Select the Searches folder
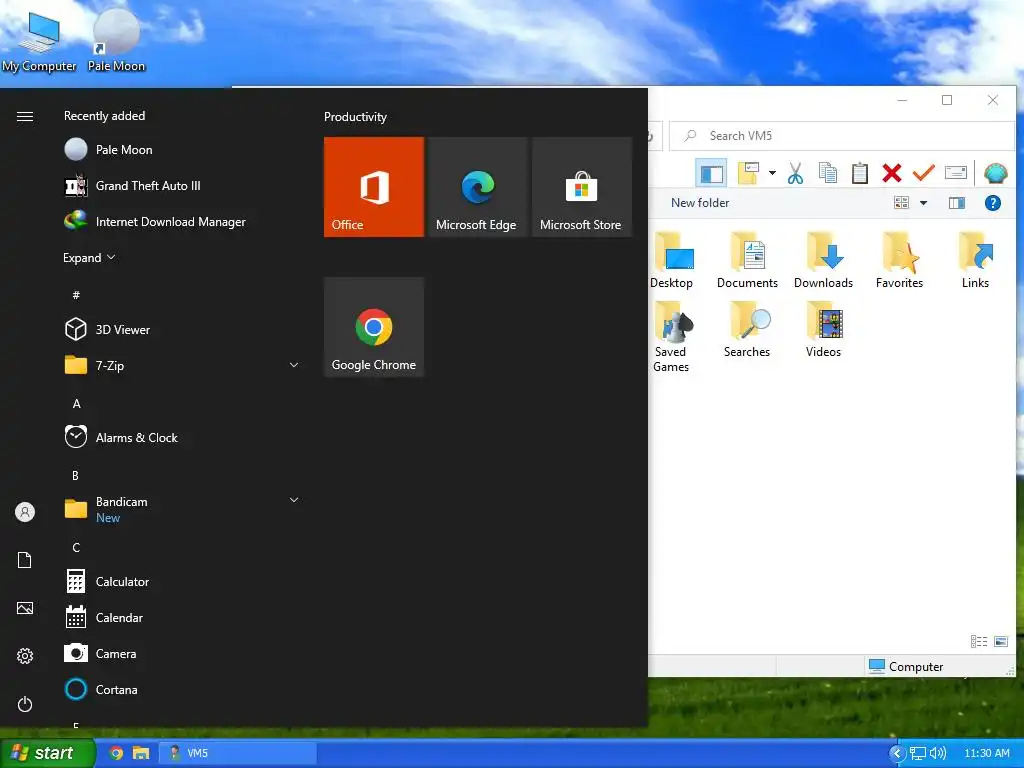1024x768 pixels. (747, 330)
